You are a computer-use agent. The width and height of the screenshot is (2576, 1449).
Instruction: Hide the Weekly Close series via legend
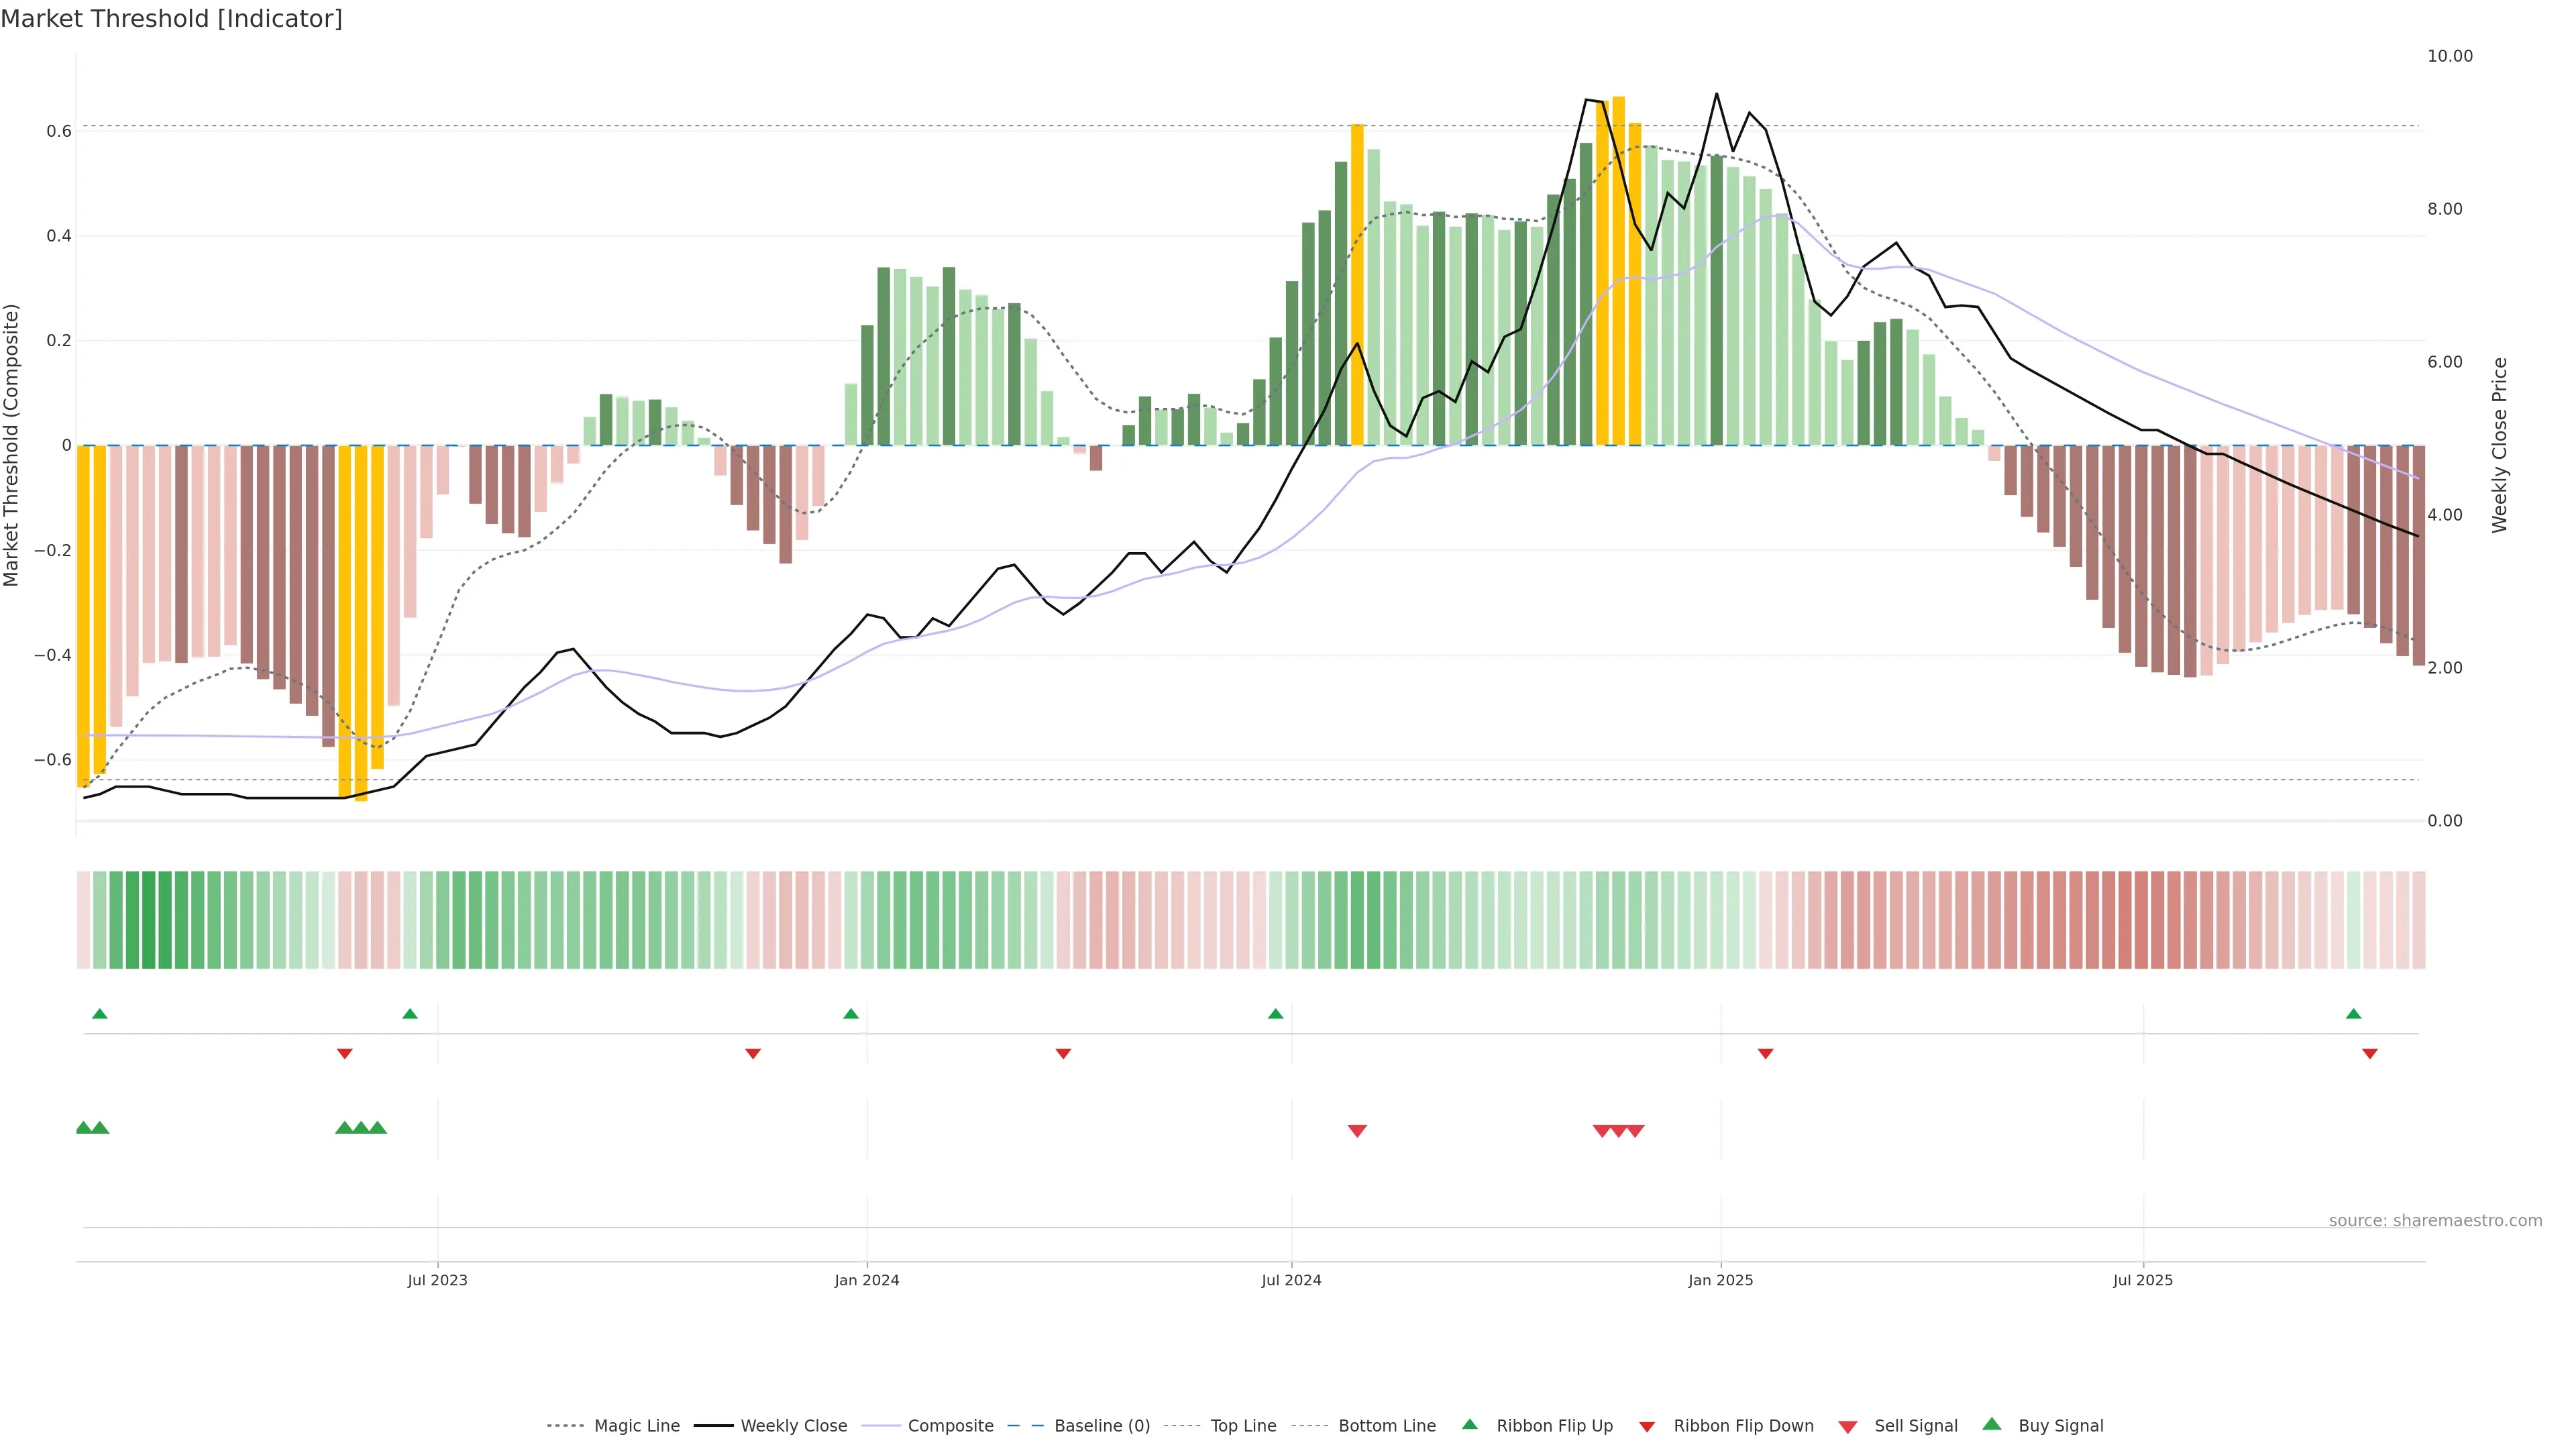point(793,1426)
